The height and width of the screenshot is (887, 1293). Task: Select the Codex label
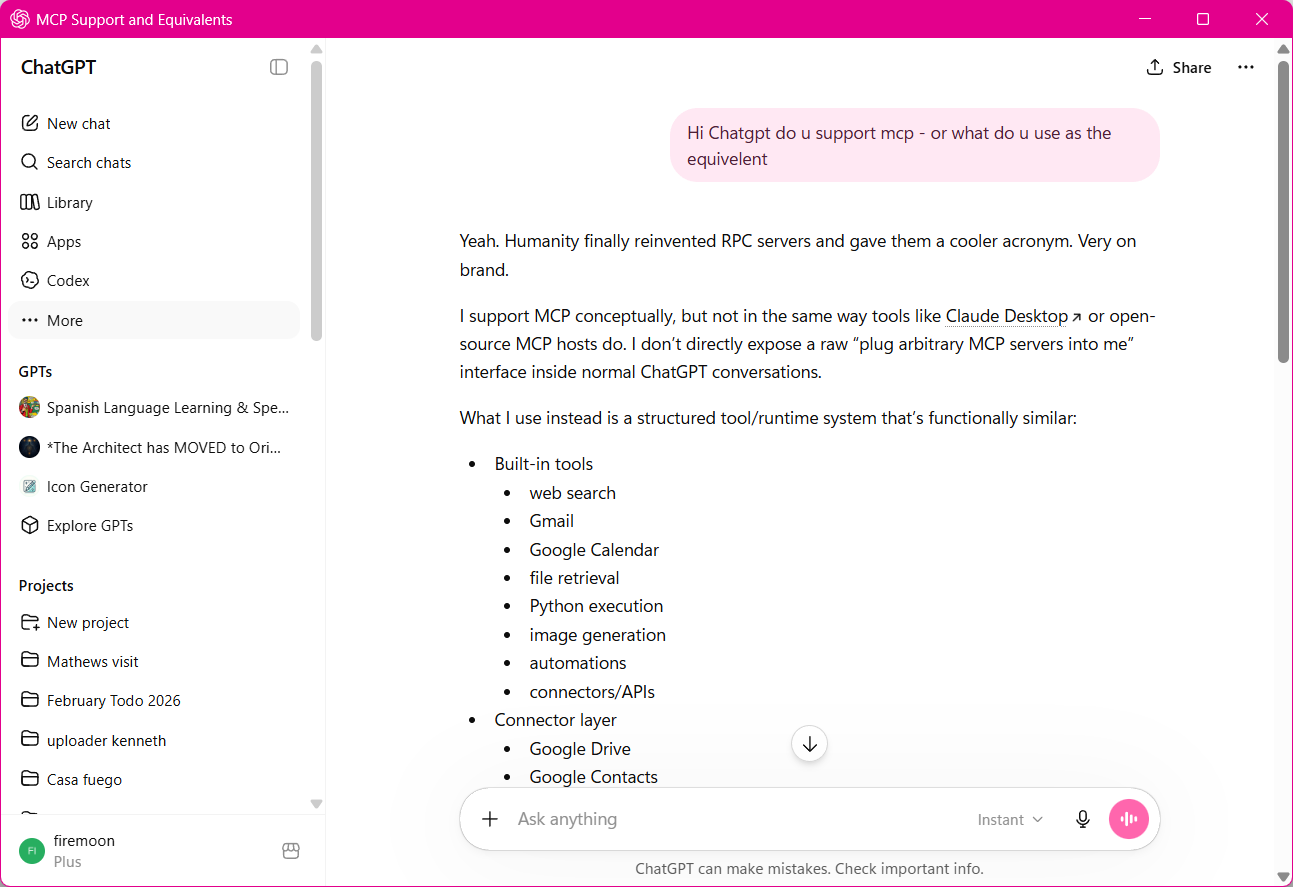[x=68, y=280]
